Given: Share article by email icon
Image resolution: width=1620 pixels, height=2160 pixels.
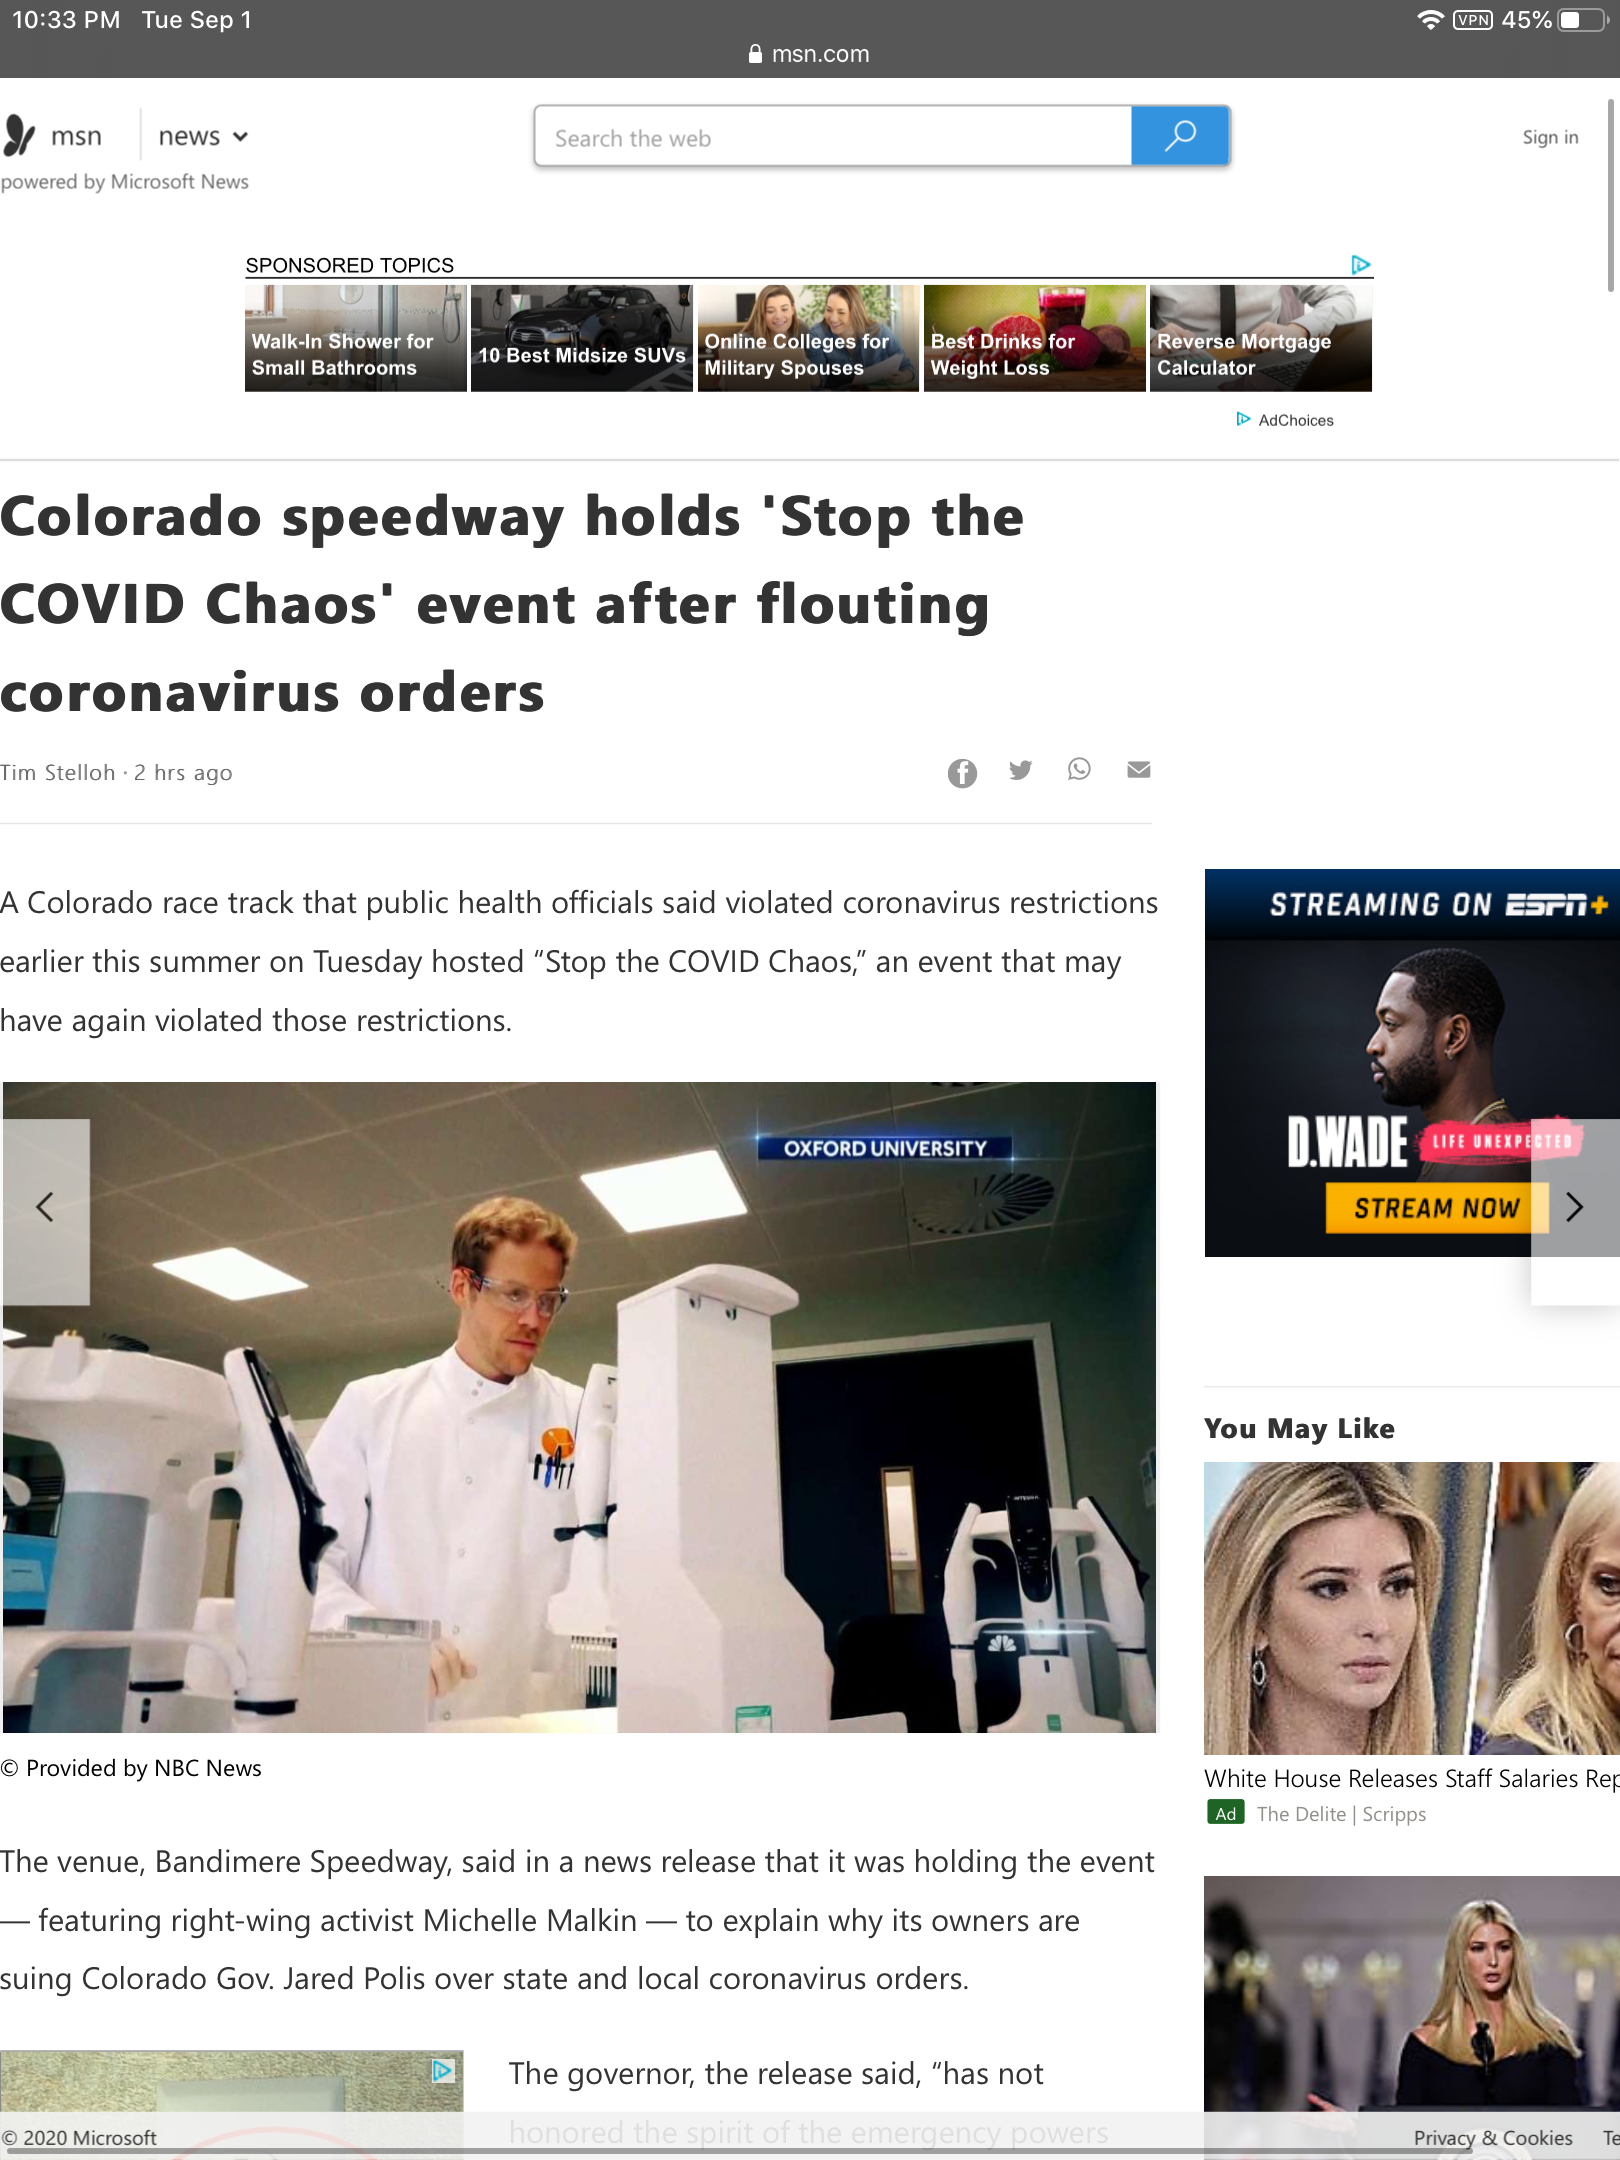Looking at the screenshot, I should click(x=1138, y=769).
